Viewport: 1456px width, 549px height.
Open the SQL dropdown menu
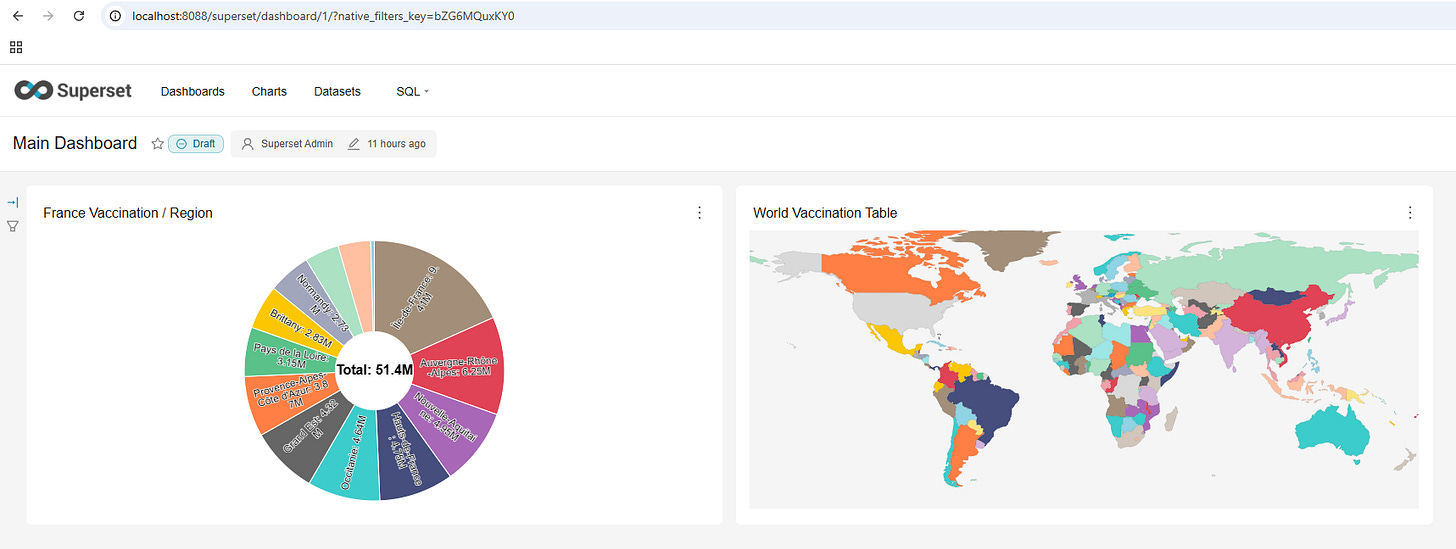pyautogui.click(x=413, y=91)
